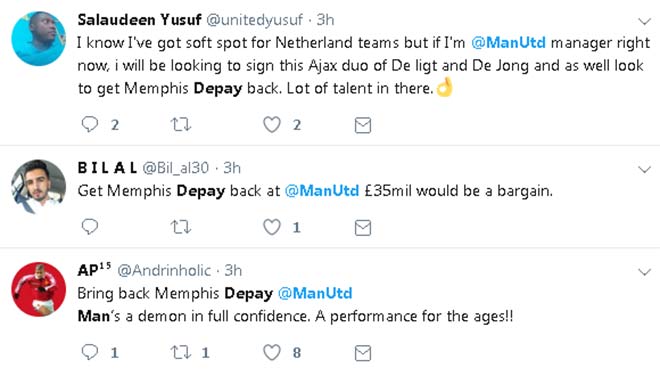
Task: Send AP15's tweet via envelope icon
Action: (363, 353)
